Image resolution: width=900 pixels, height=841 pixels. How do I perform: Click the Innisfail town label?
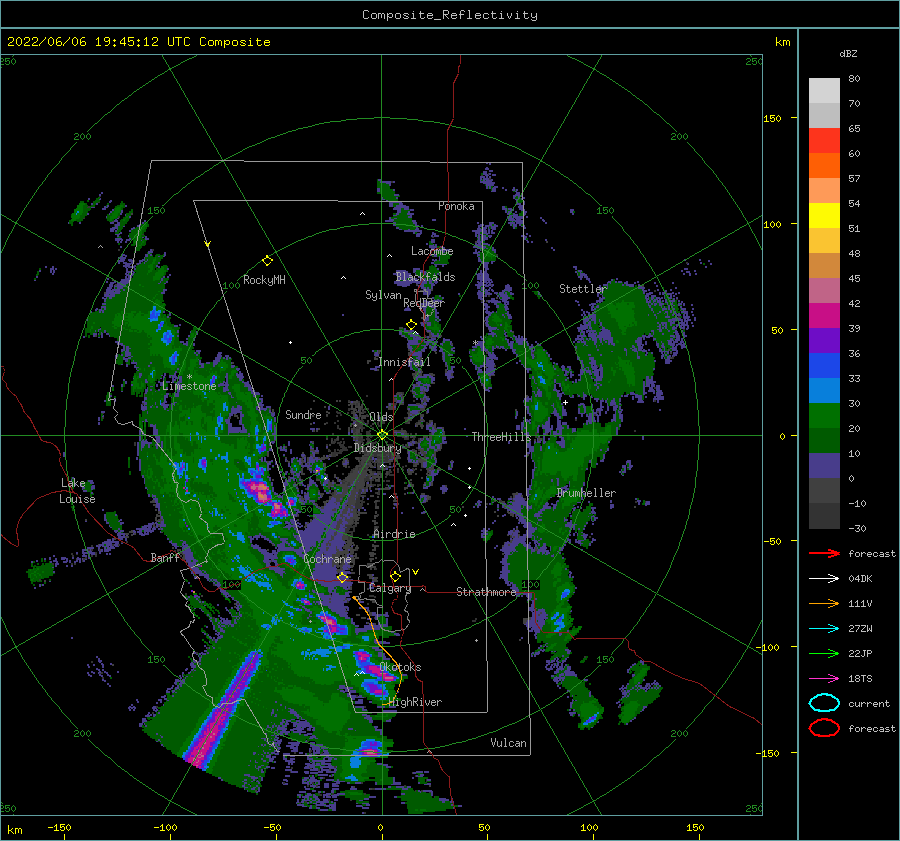click(404, 362)
